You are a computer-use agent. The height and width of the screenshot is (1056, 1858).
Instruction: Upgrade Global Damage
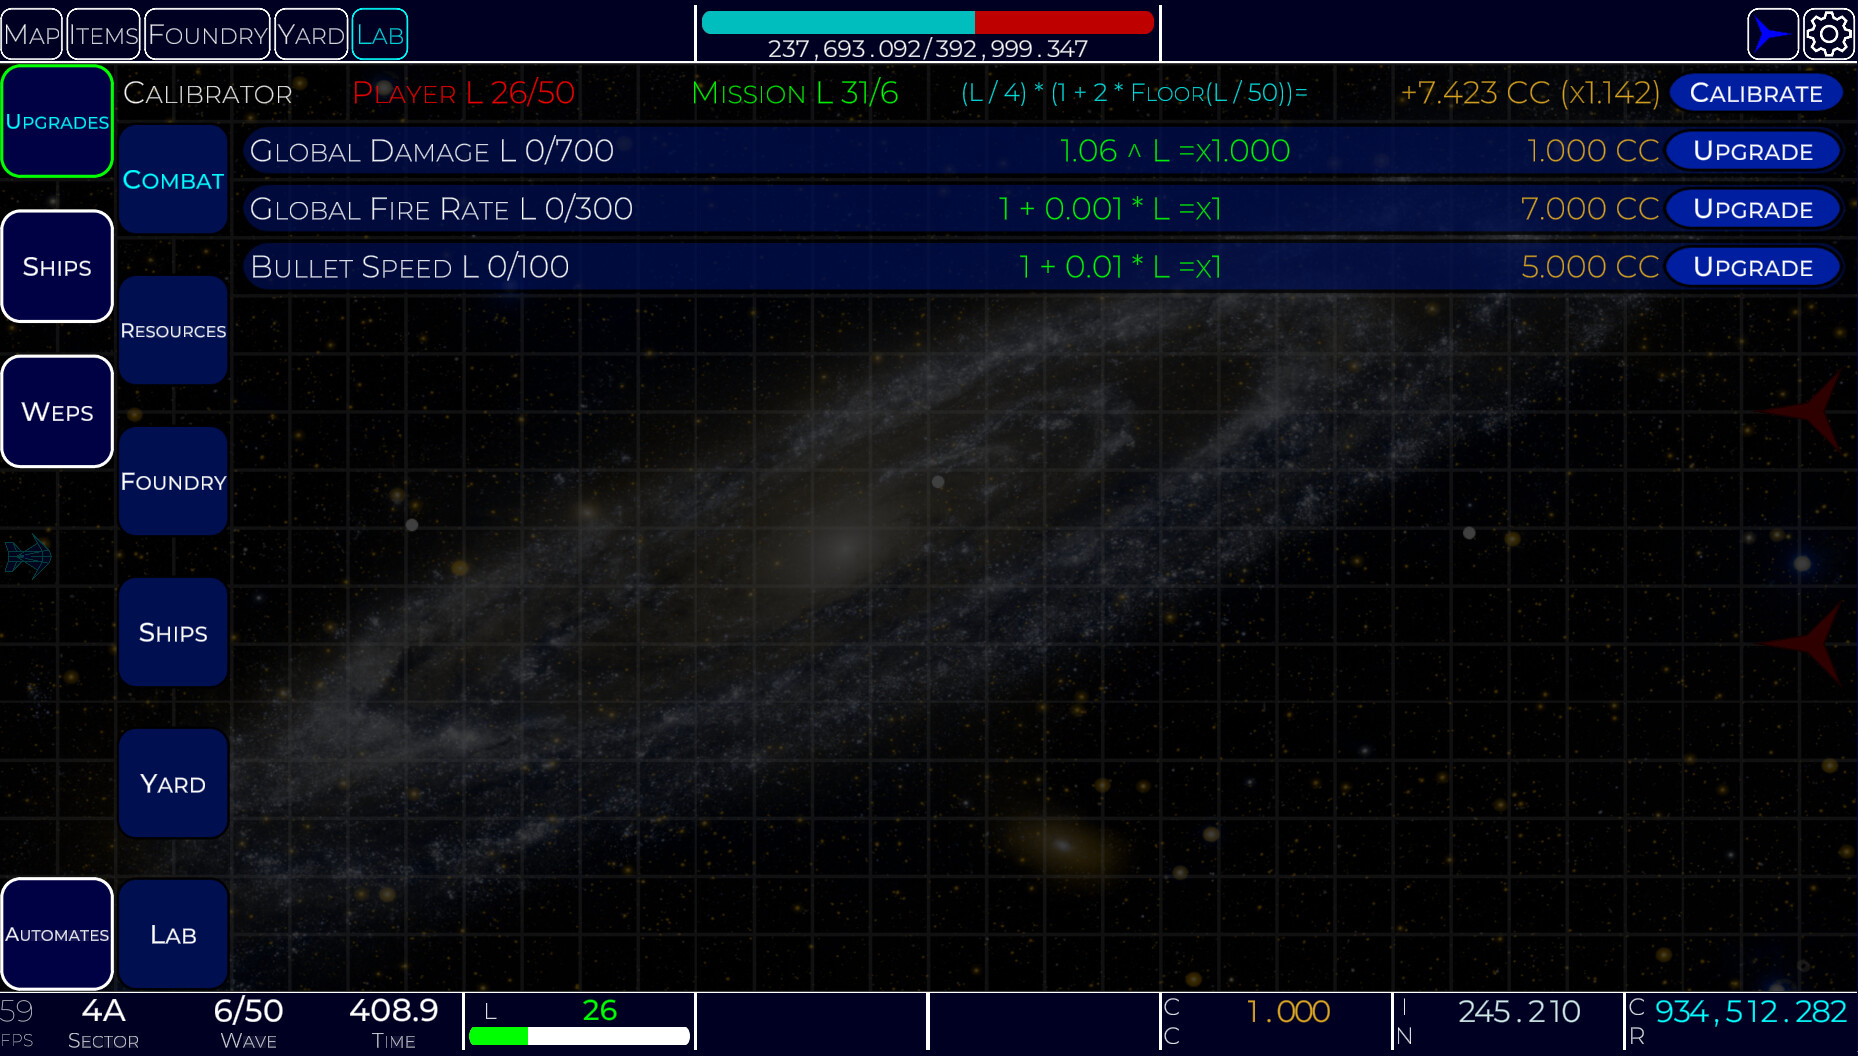[x=1753, y=151]
